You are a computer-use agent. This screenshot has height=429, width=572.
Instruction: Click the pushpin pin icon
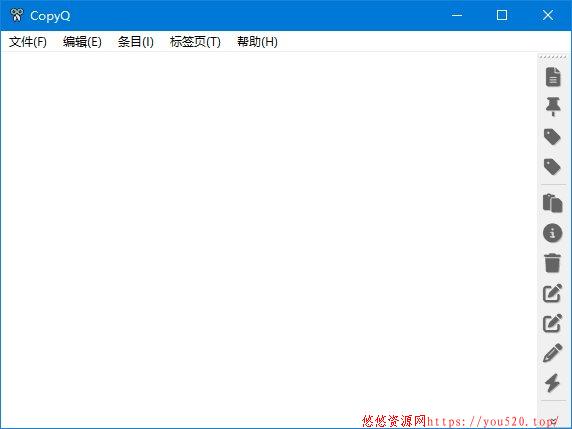(x=553, y=107)
